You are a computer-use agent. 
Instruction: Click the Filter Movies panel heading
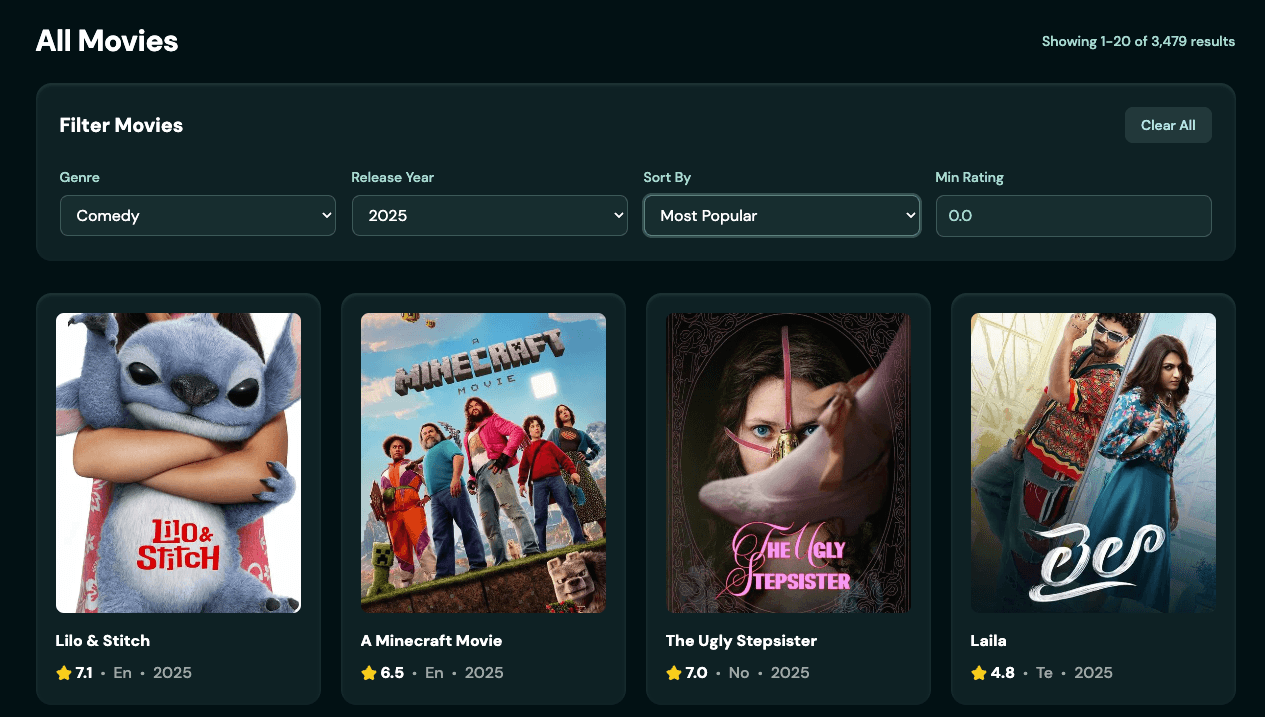click(x=121, y=125)
